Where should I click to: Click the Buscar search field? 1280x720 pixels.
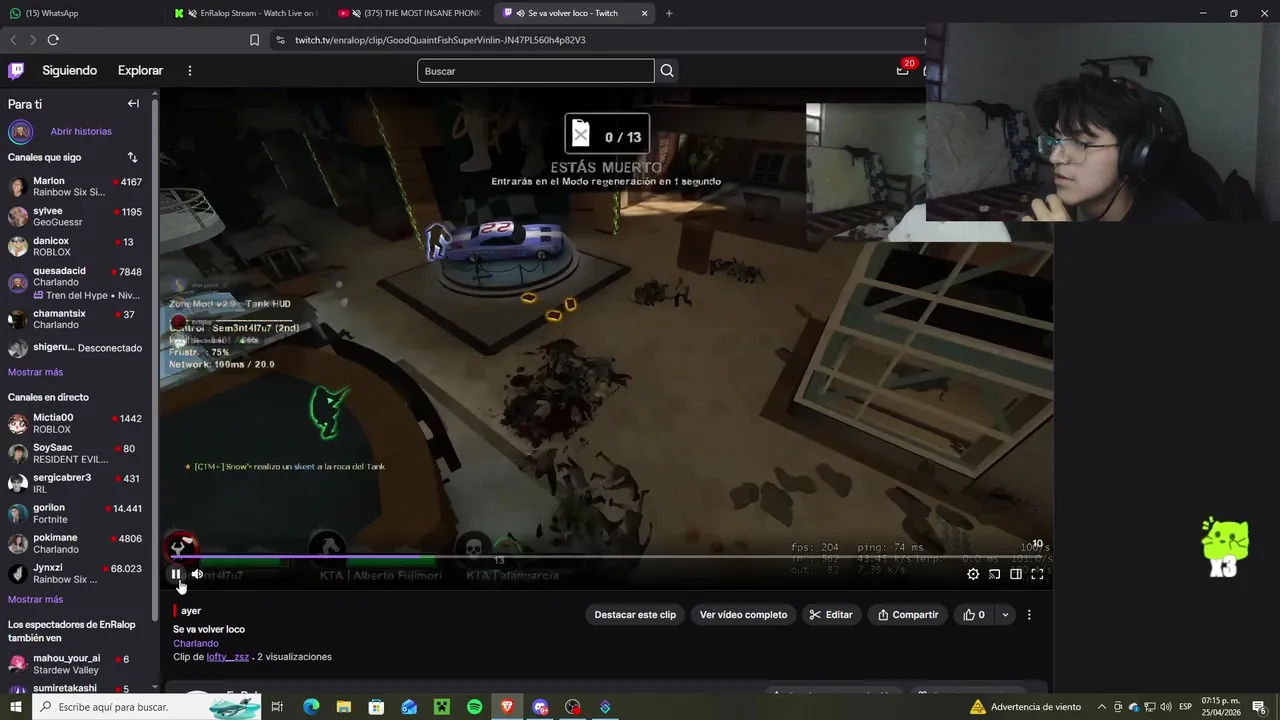point(535,71)
